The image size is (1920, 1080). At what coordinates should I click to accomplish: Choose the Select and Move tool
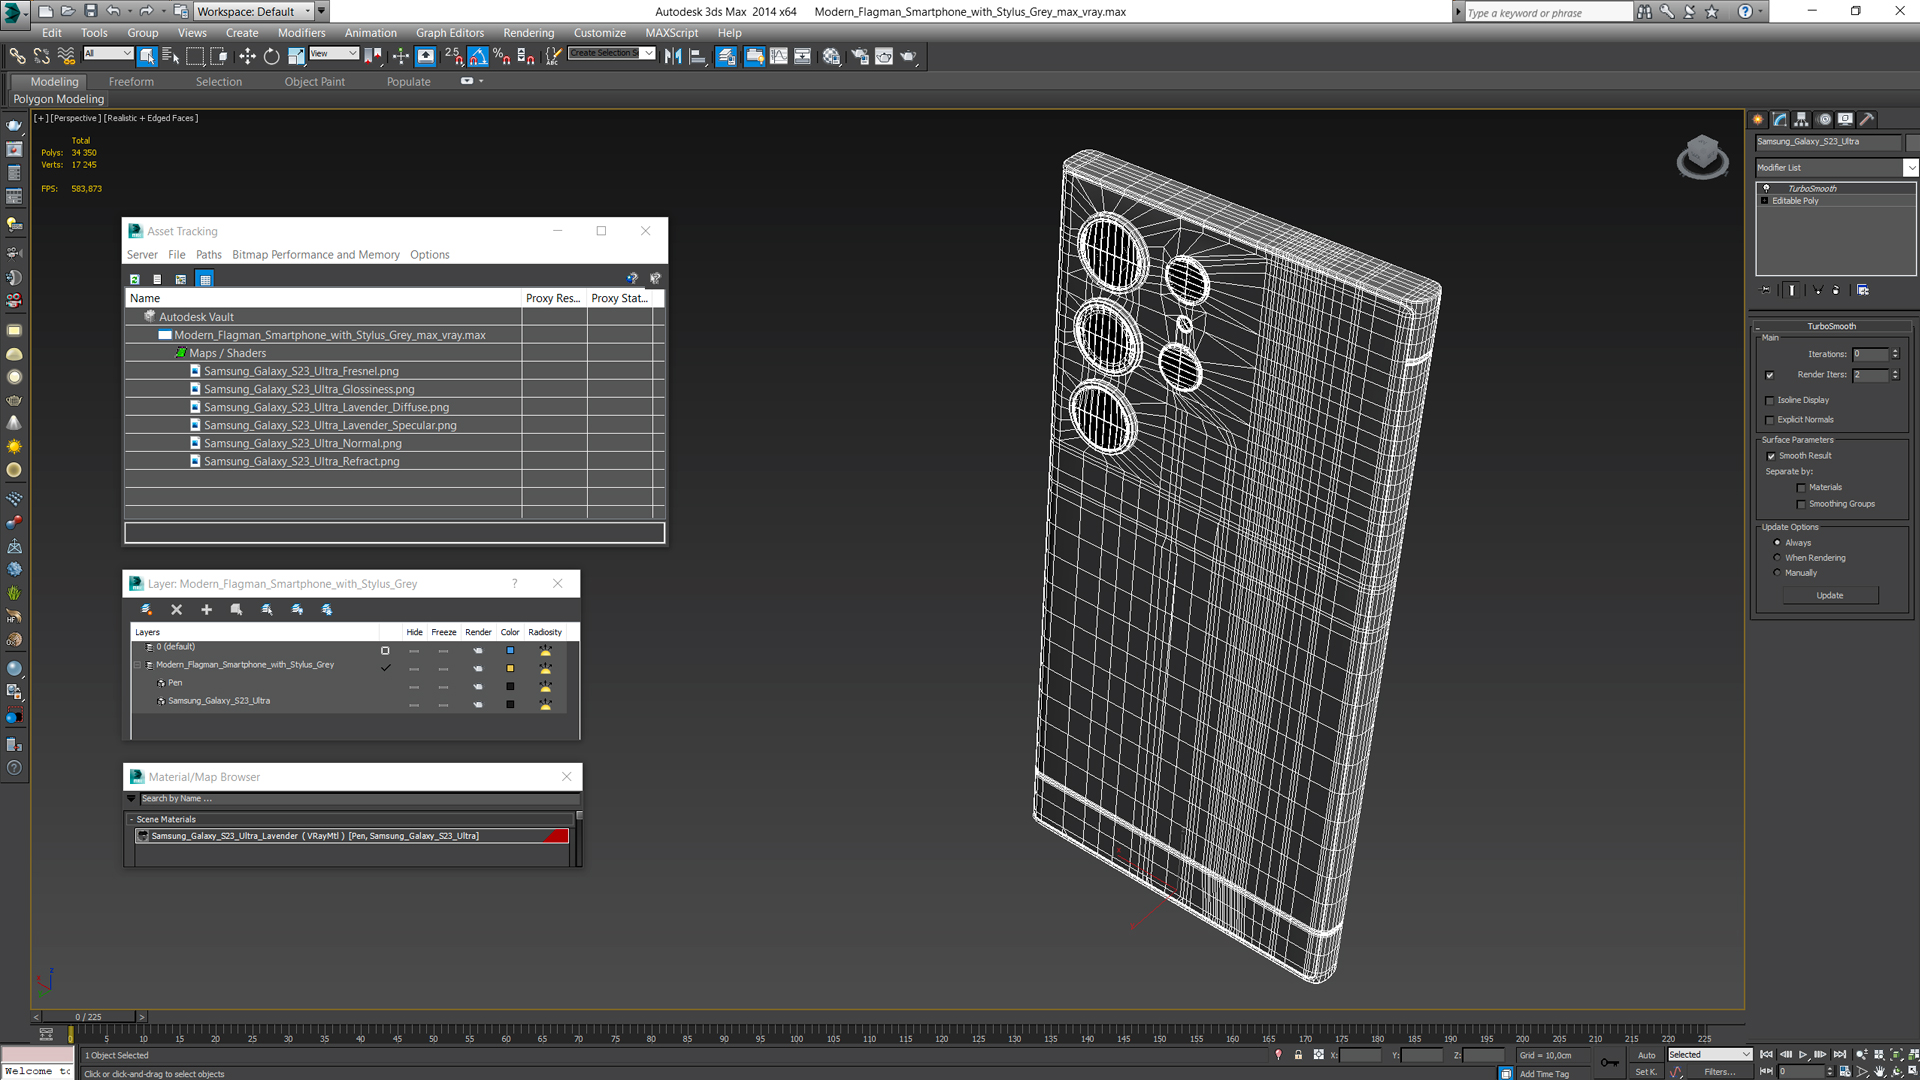pyautogui.click(x=247, y=56)
